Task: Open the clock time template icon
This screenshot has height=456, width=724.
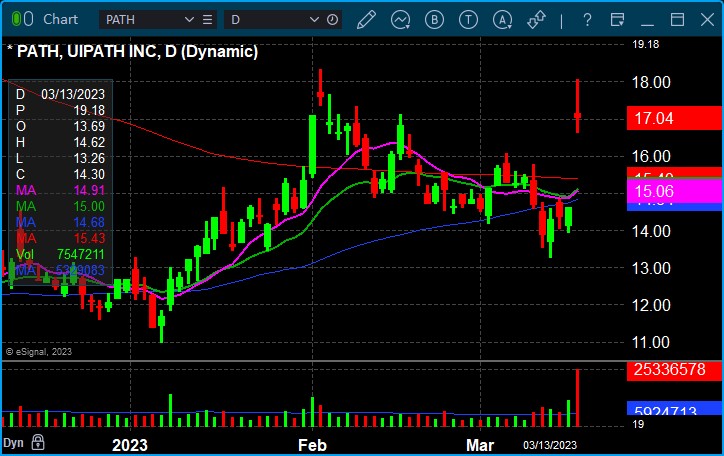Action: click(x=332, y=20)
